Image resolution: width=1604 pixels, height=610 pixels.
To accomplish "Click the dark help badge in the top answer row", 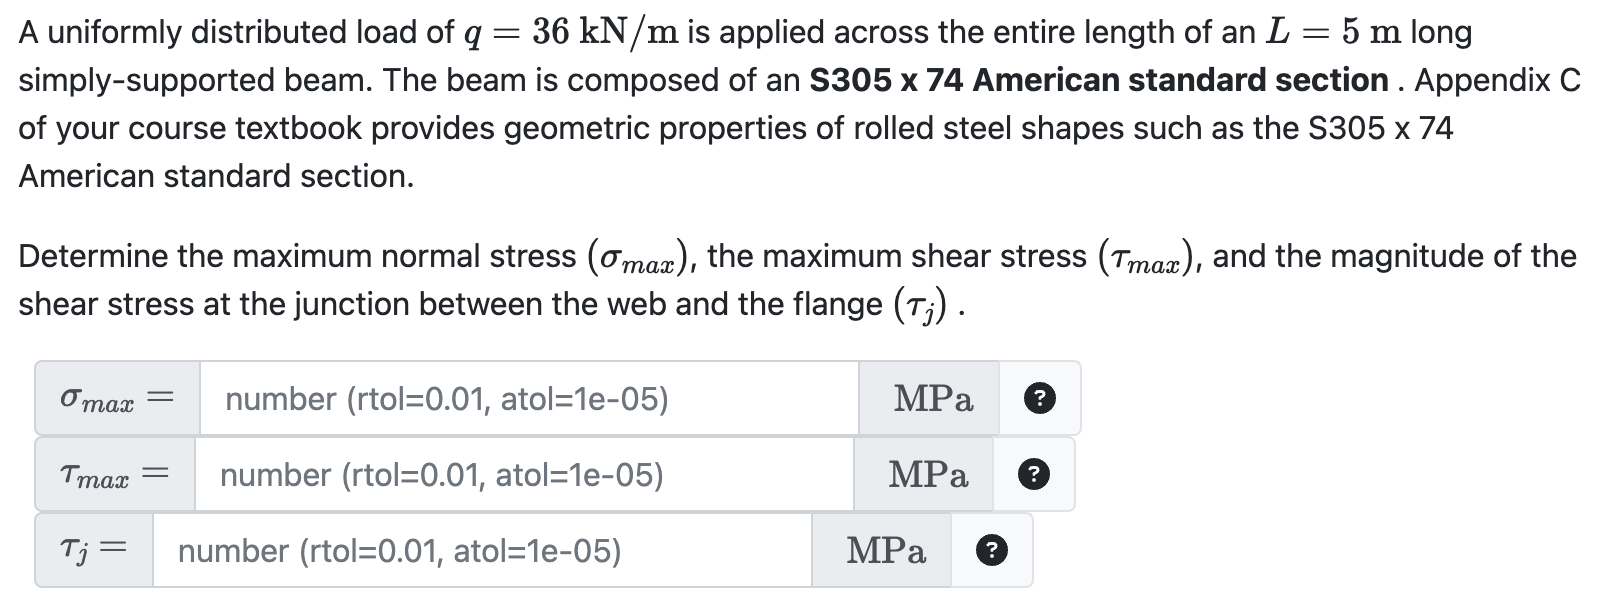I will point(1041,399).
